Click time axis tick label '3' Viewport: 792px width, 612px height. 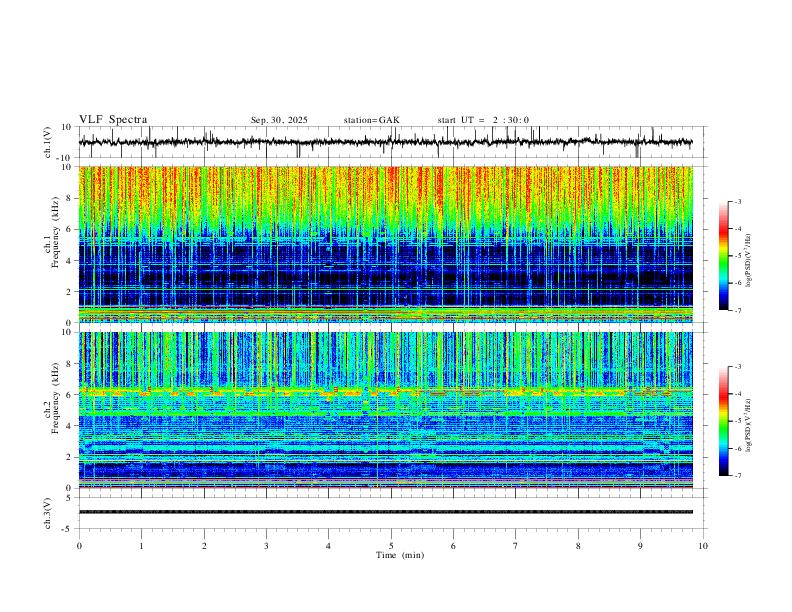click(266, 546)
